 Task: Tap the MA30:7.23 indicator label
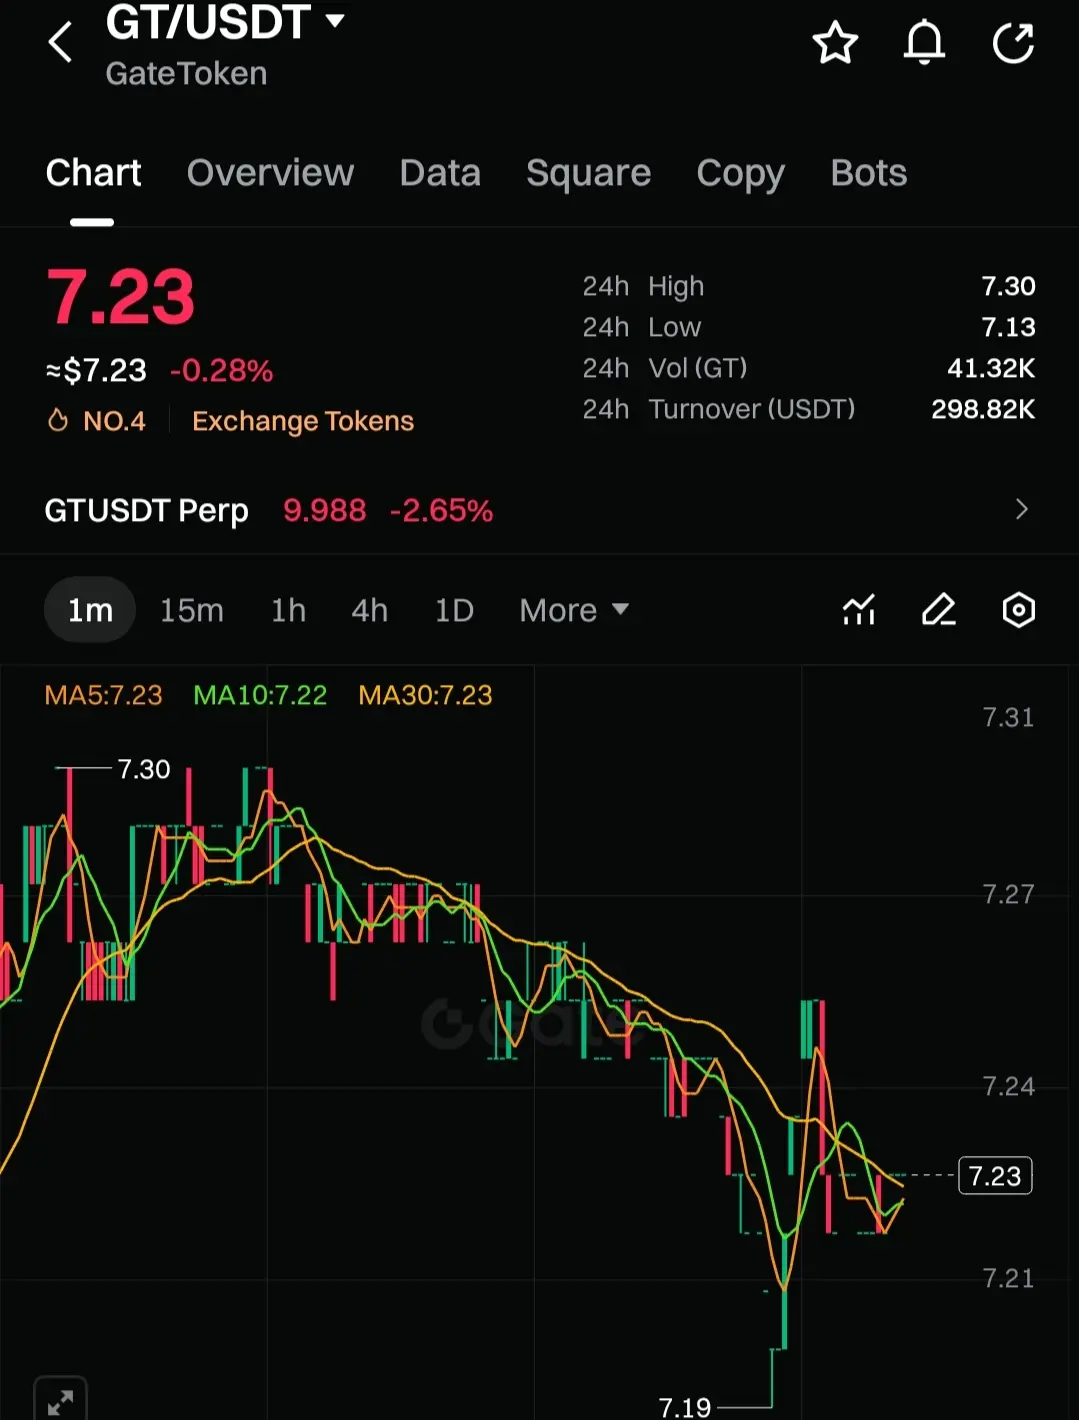425,695
